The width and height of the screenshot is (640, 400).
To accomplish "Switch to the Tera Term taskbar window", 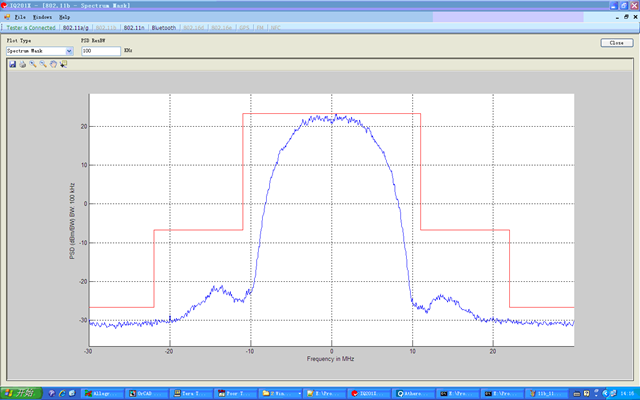I will 191,393.
